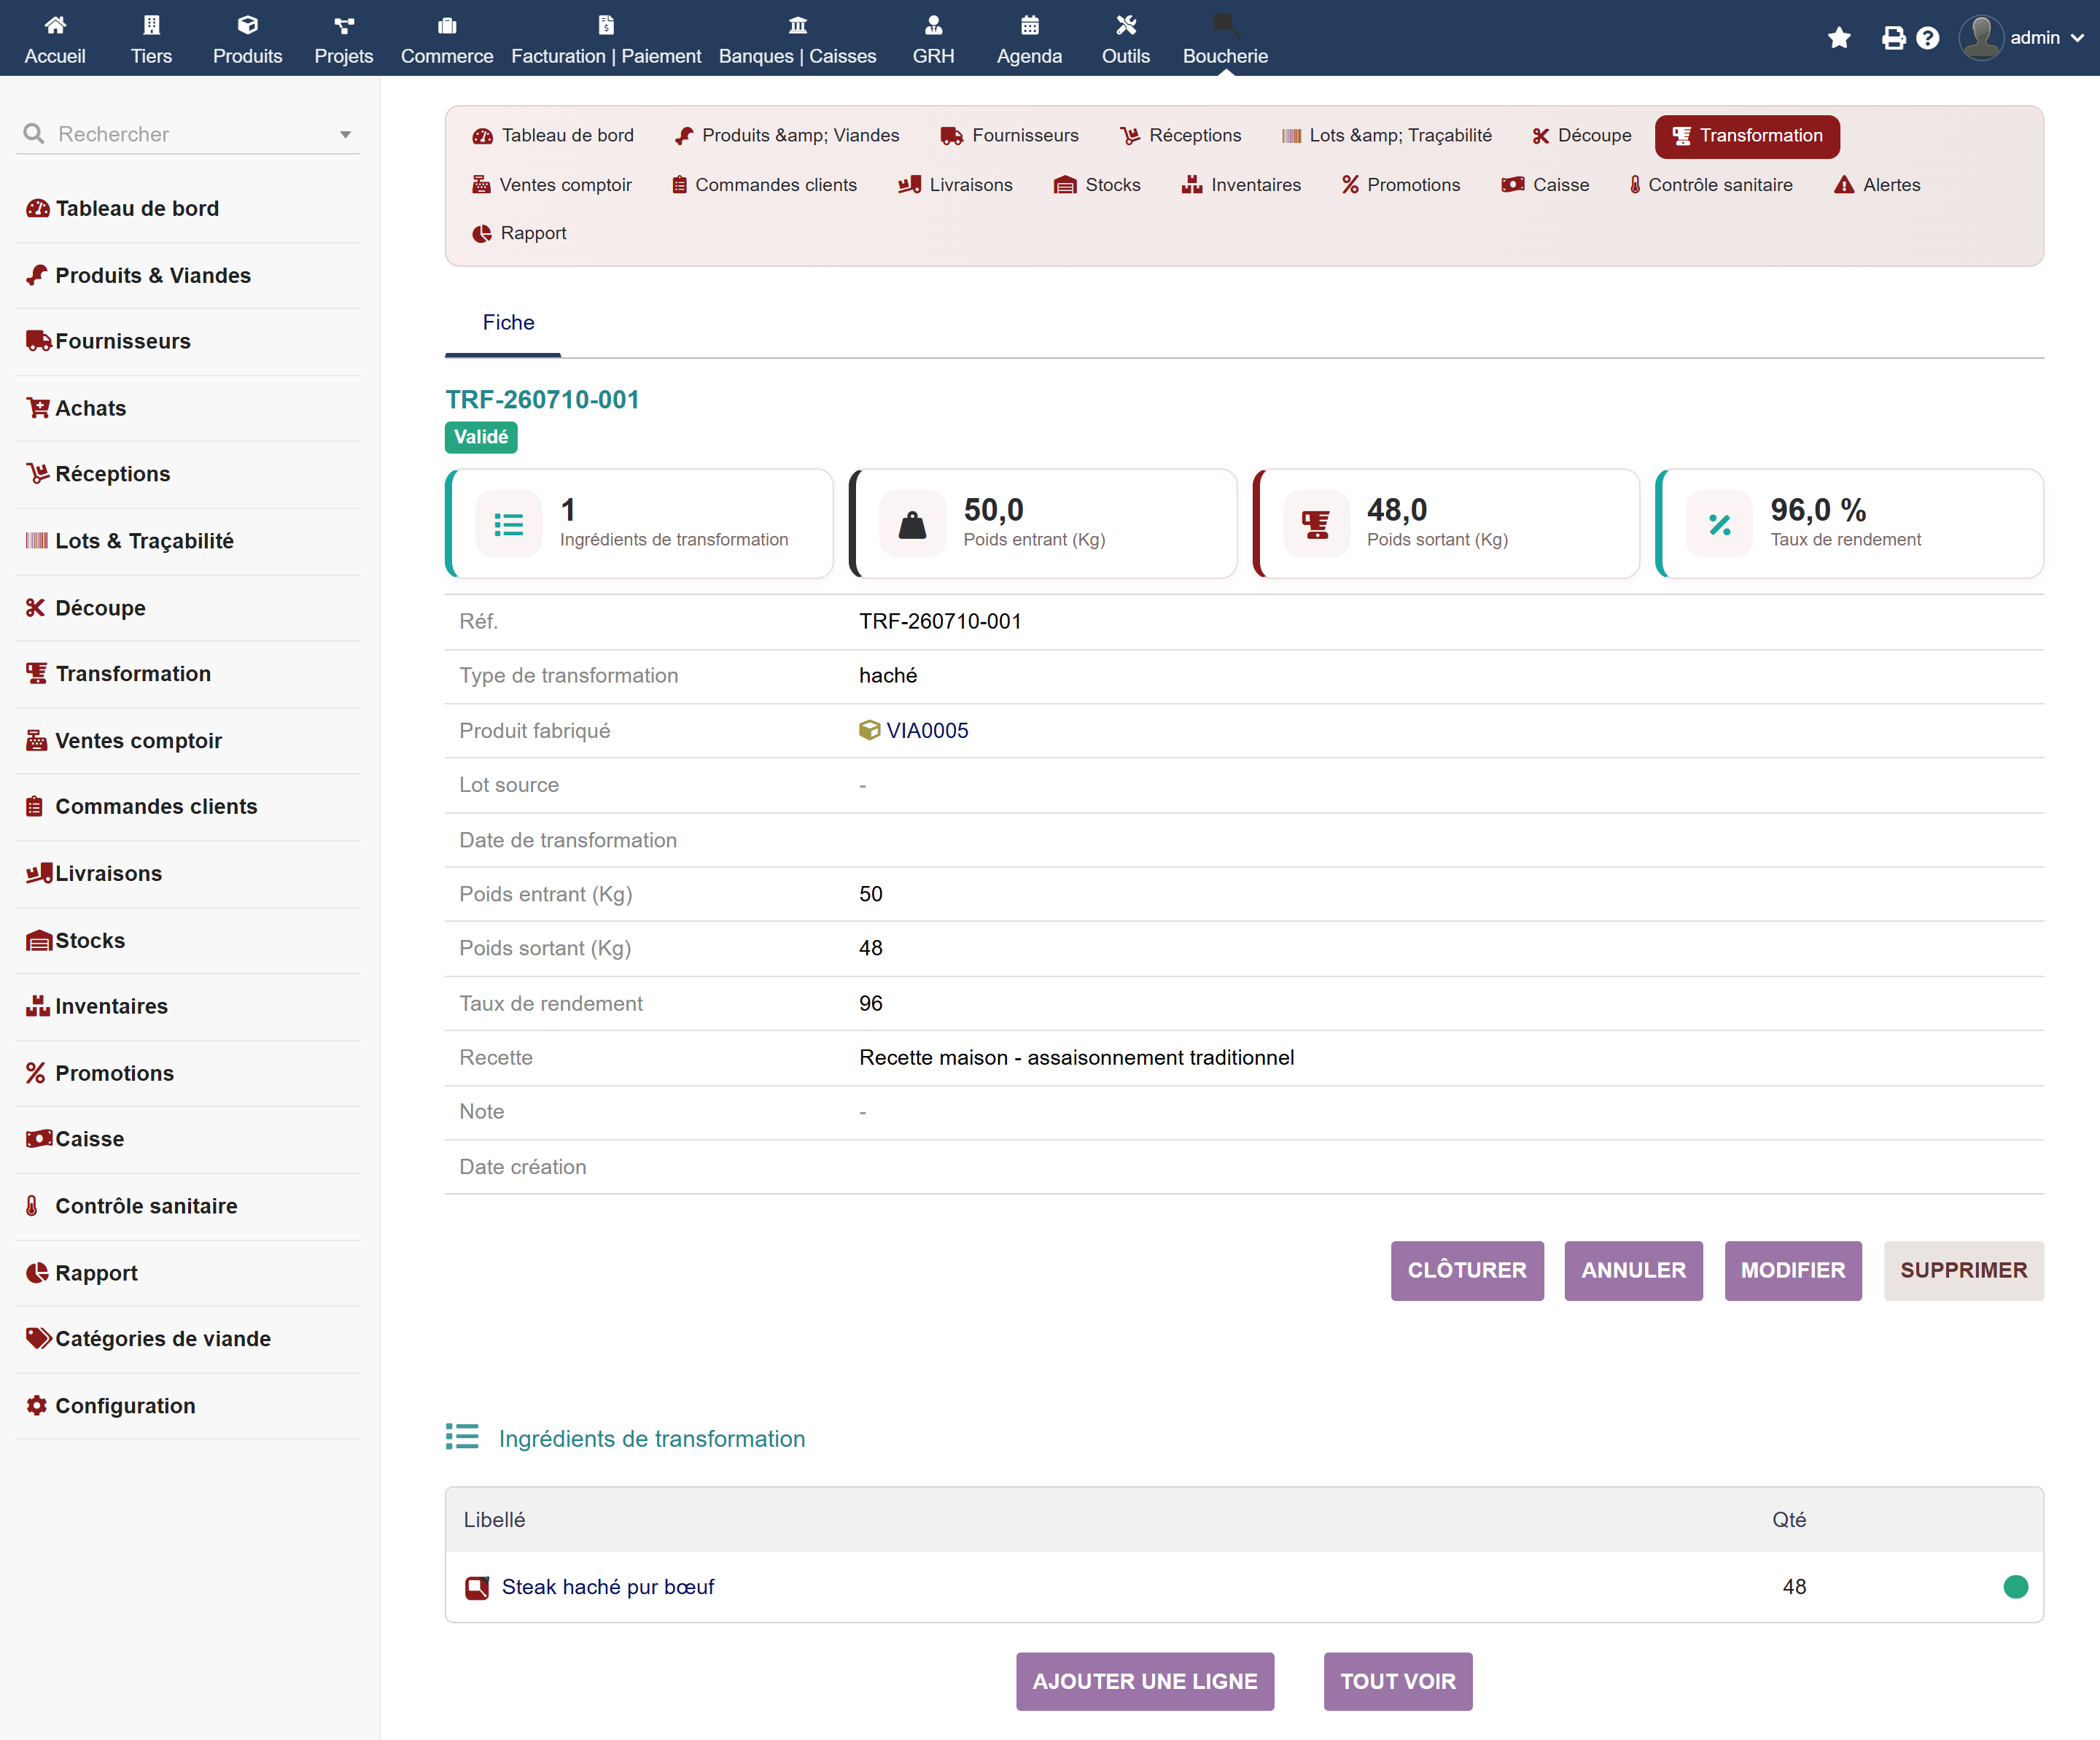Click the Accueil home icon
The height and width of the screenshot is (1740, 2100).
pyautogui.click(x=55, y=25)
